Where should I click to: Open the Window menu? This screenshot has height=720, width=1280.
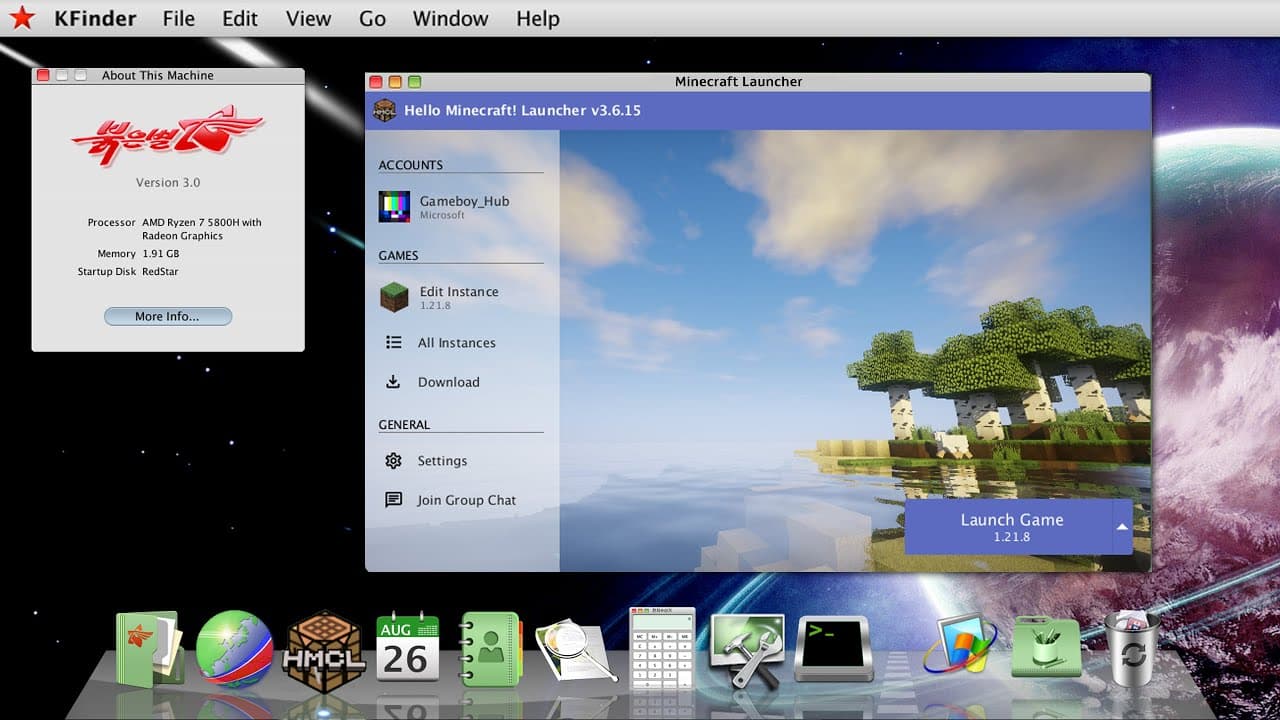point(450,19)
